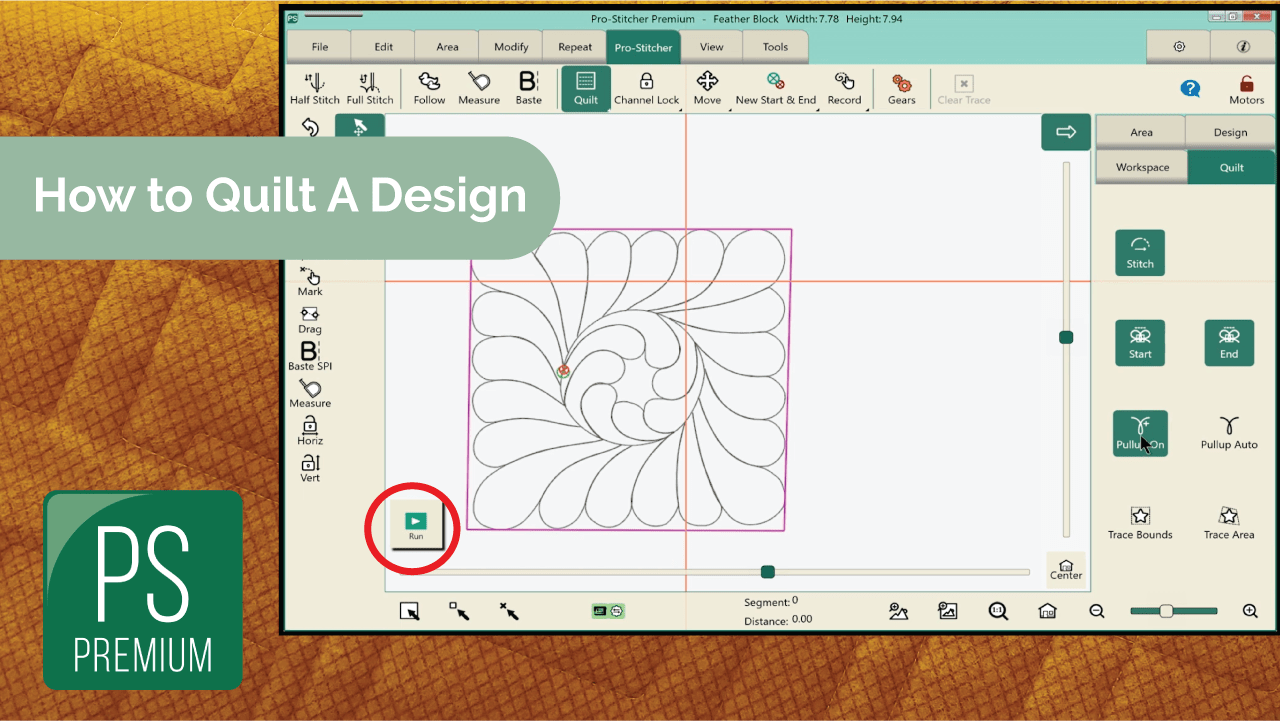This screenshot has width=1280, height=721.
Task: Click the remove-point cursor icon
Action: [509, 611]
